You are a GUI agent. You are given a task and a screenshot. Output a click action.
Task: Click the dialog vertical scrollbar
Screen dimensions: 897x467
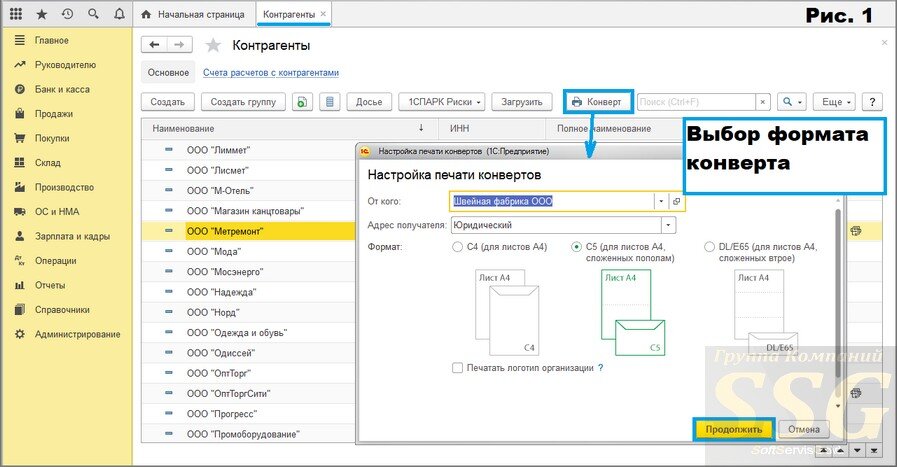point(838,293)
